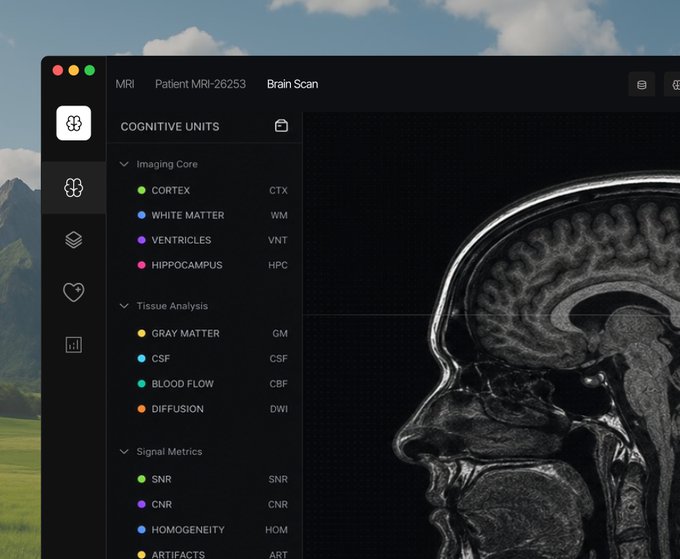Image resolution: width=680 pixels, height=559 pixels.
Task: Click the DWI abbreviation
Action: click(279, 409)
